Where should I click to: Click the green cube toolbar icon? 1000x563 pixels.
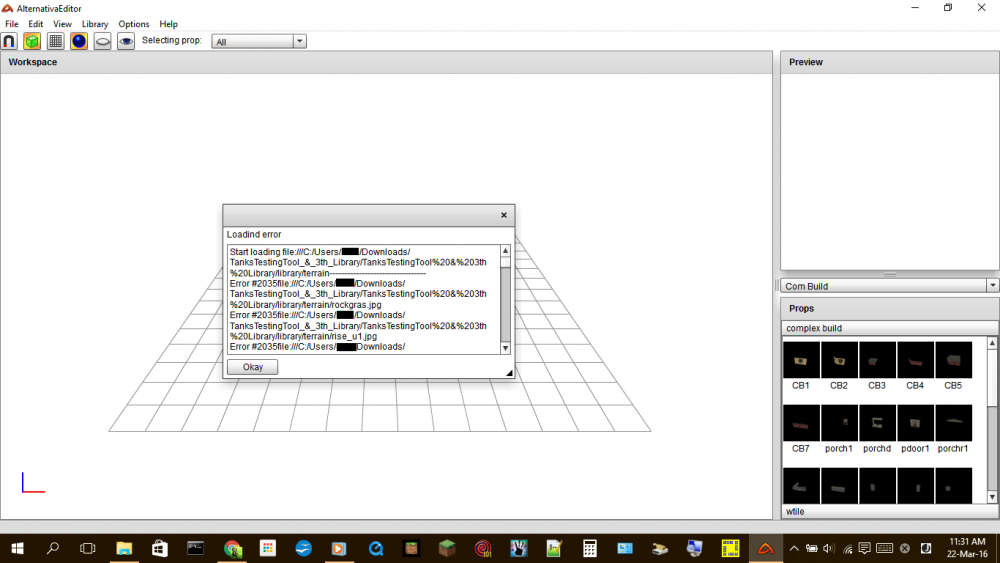tap(32, 41)
